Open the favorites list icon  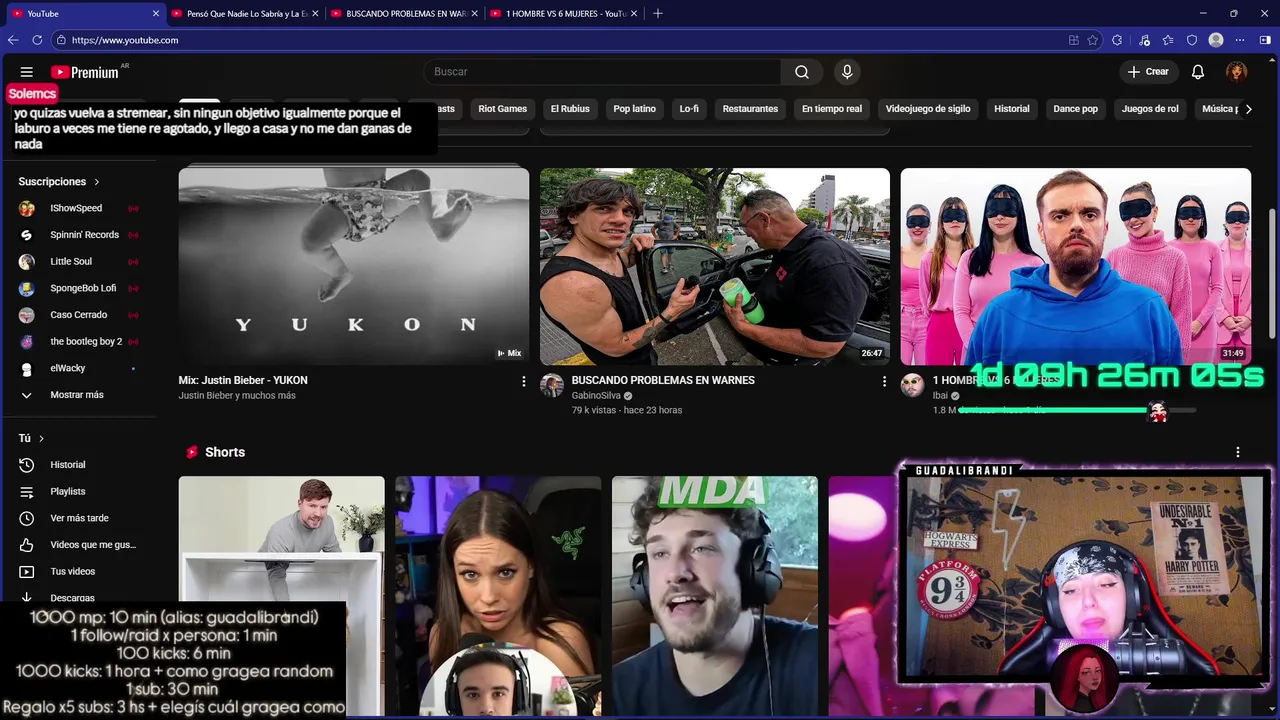pyautogui.click(x=1168, y=40)
